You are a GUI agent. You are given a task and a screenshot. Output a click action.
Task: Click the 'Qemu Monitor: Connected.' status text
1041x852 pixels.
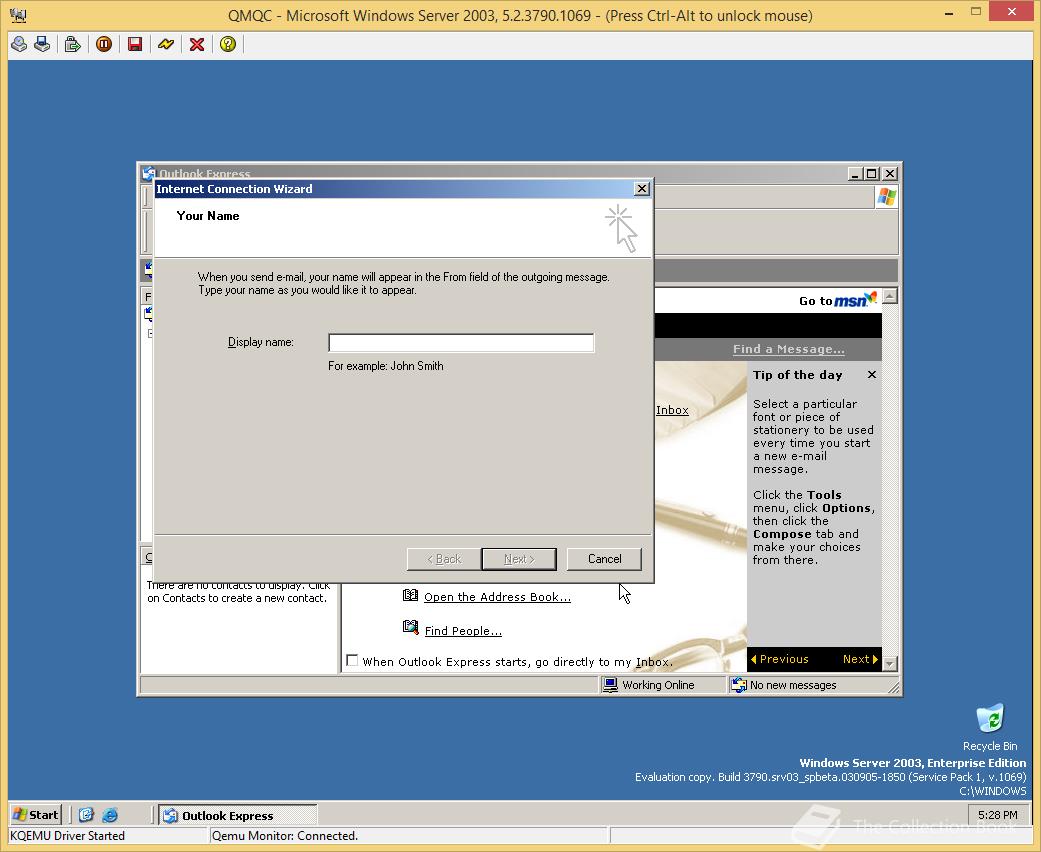click(285, 836)
